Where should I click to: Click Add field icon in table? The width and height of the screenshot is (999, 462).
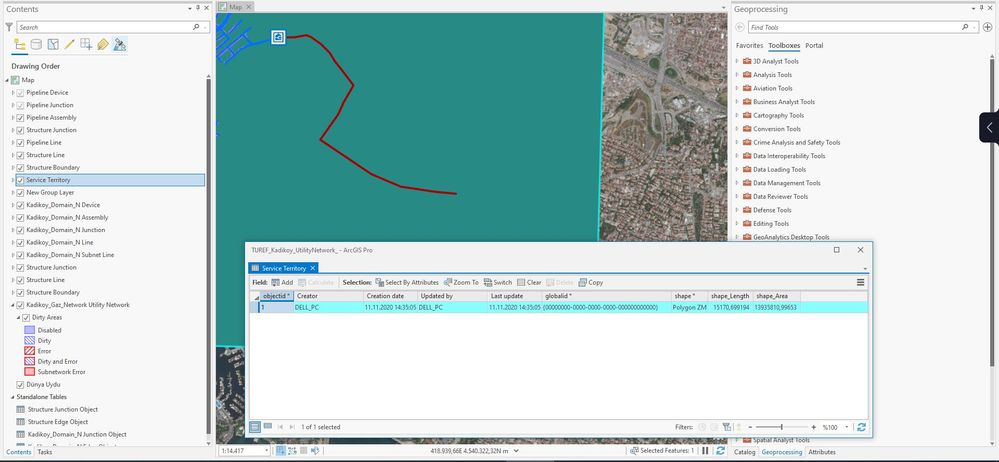[x=282, y=282]
